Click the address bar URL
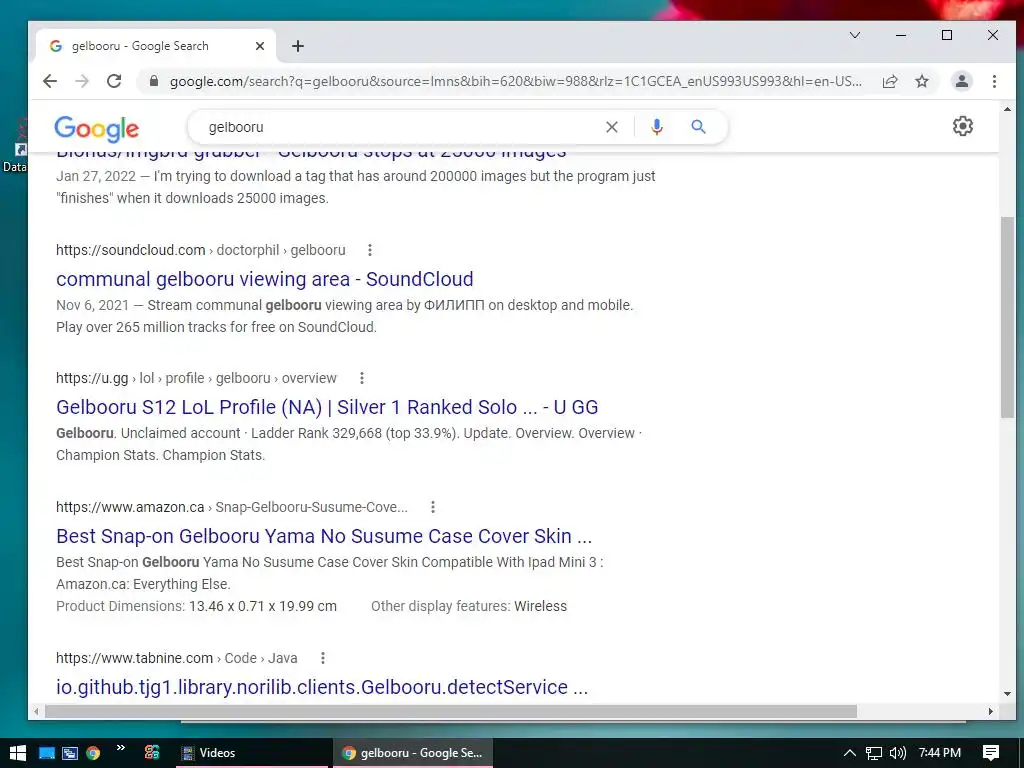1024x768 pixels. [x=515, y=82]
